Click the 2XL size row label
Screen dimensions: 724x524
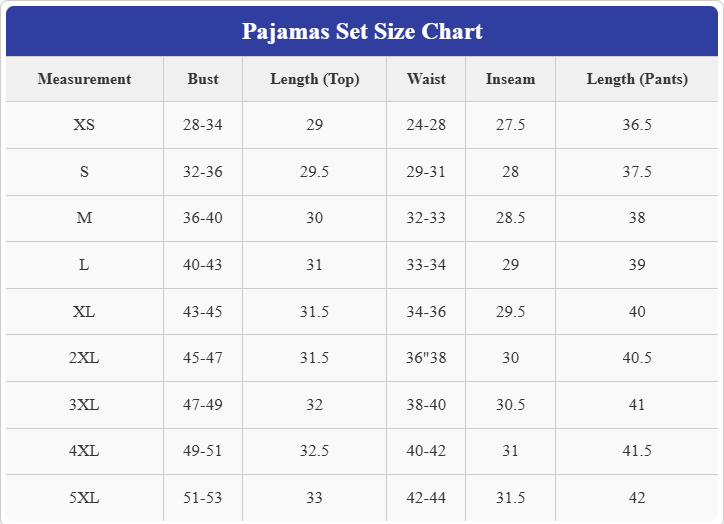coord(84,358)
